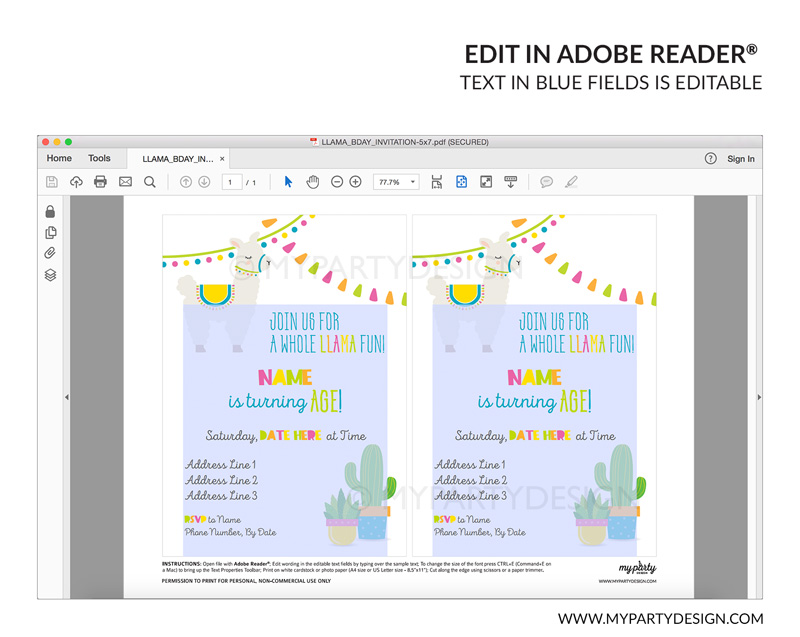This screenshot has width=800, height=637.
Task: Open the Page Thumbnails sidebar panel
Action: [x=50, y=233]
